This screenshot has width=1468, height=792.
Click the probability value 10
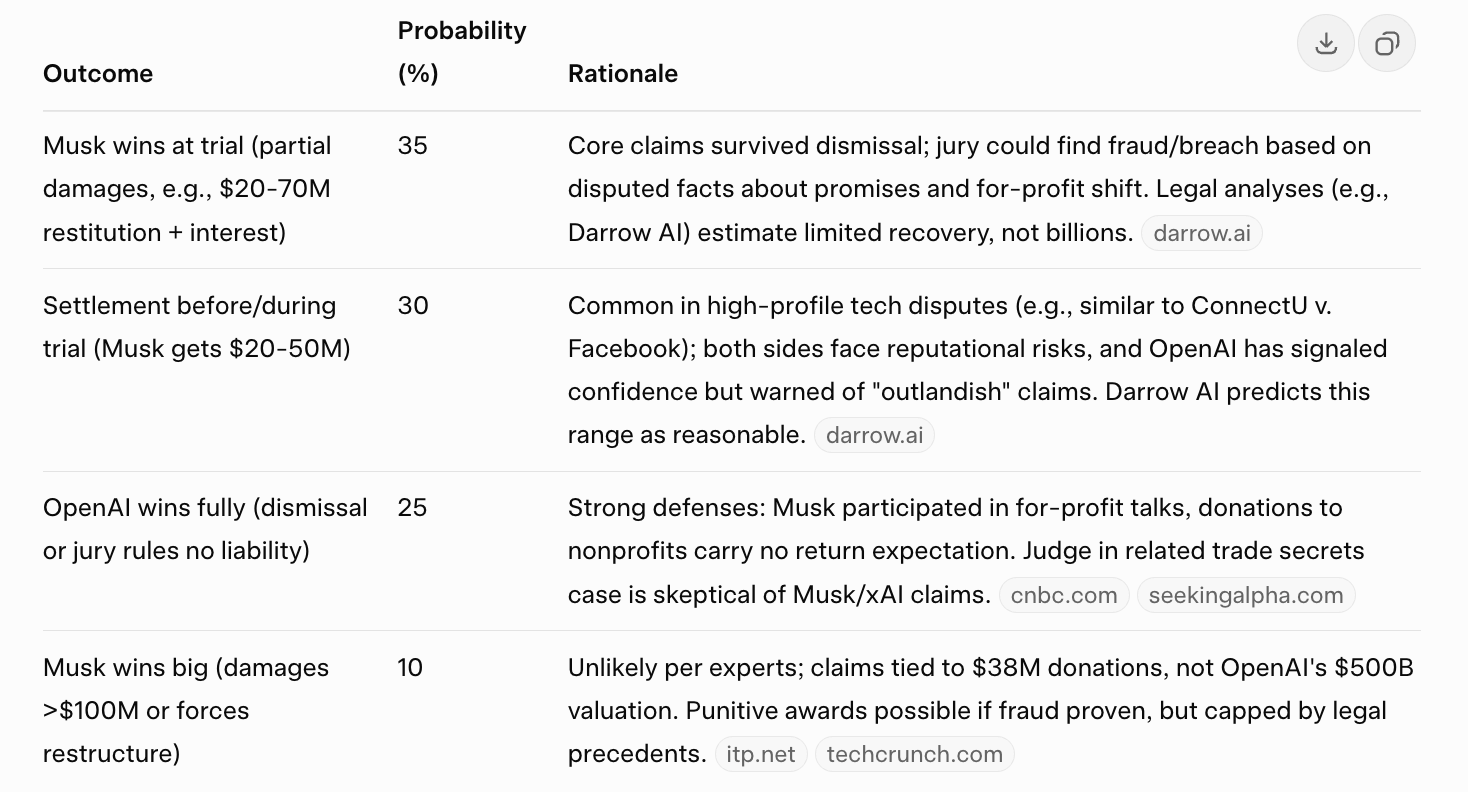coord(410,668)
